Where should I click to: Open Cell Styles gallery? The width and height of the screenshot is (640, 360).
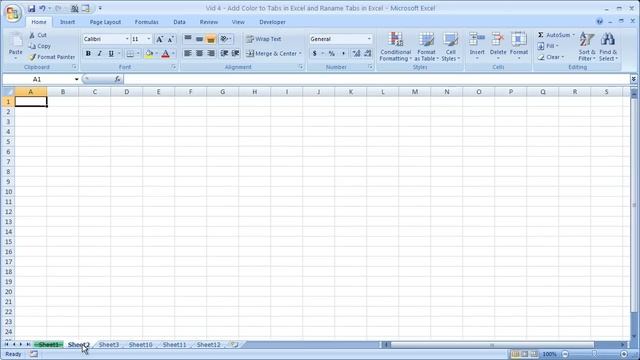coord(451,47)
